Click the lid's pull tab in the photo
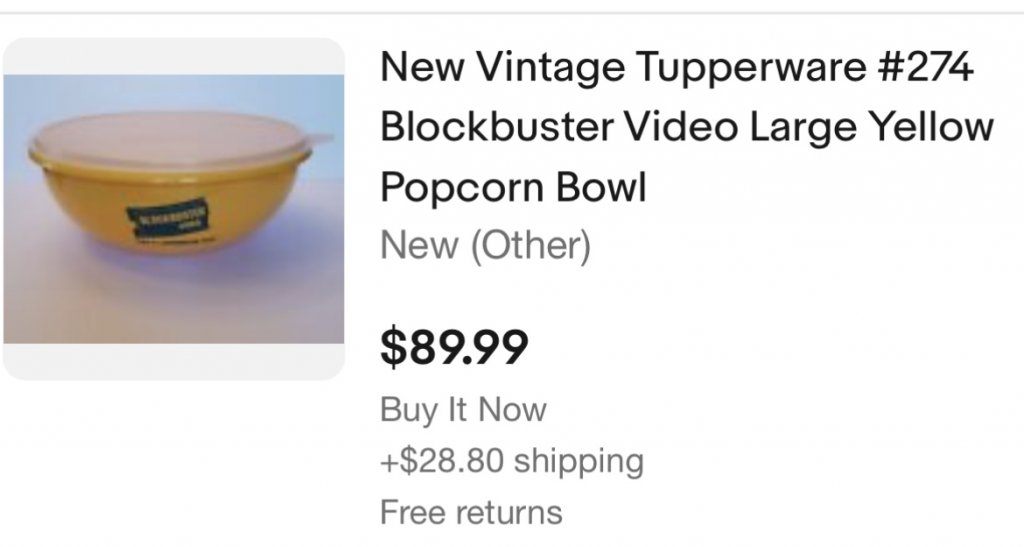 coord(322,137)
